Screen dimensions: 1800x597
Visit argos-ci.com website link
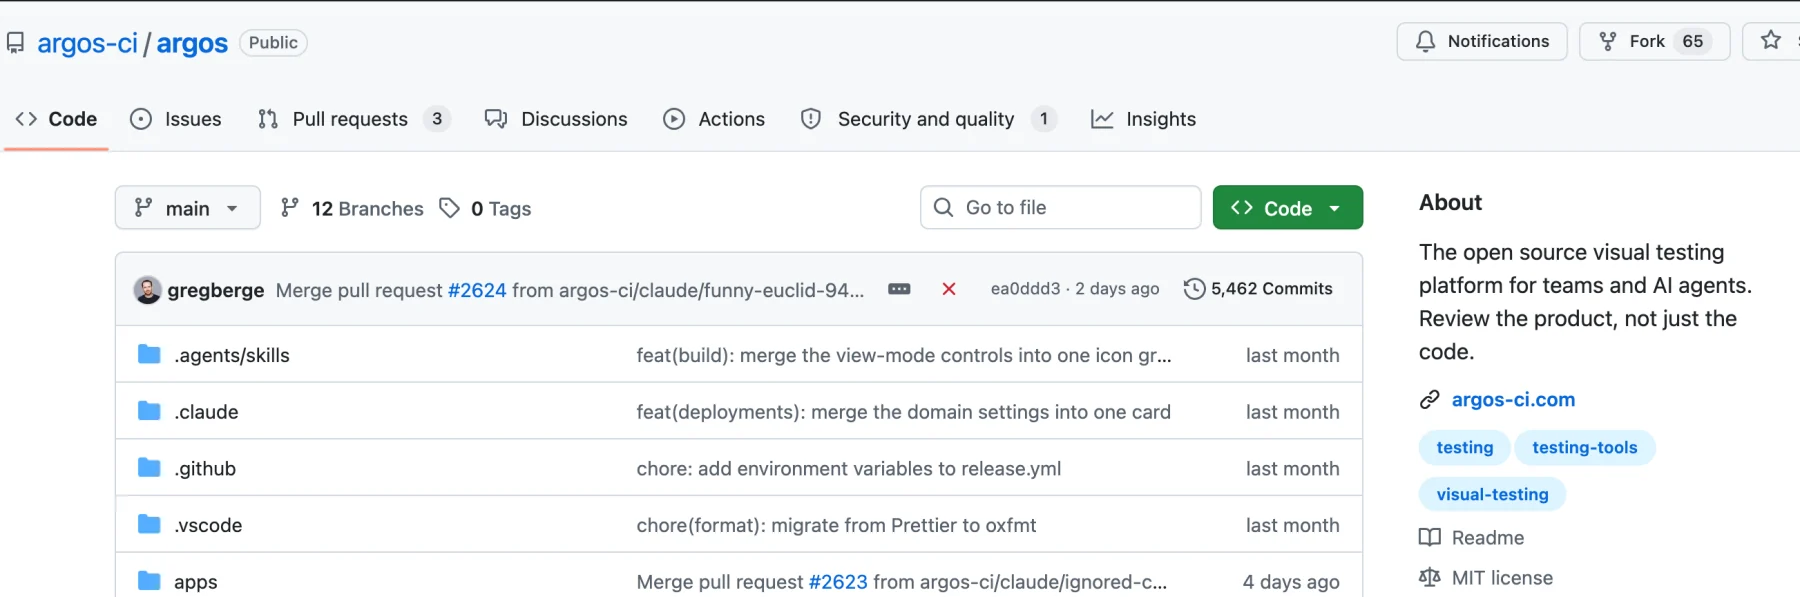click(1513, 400)
